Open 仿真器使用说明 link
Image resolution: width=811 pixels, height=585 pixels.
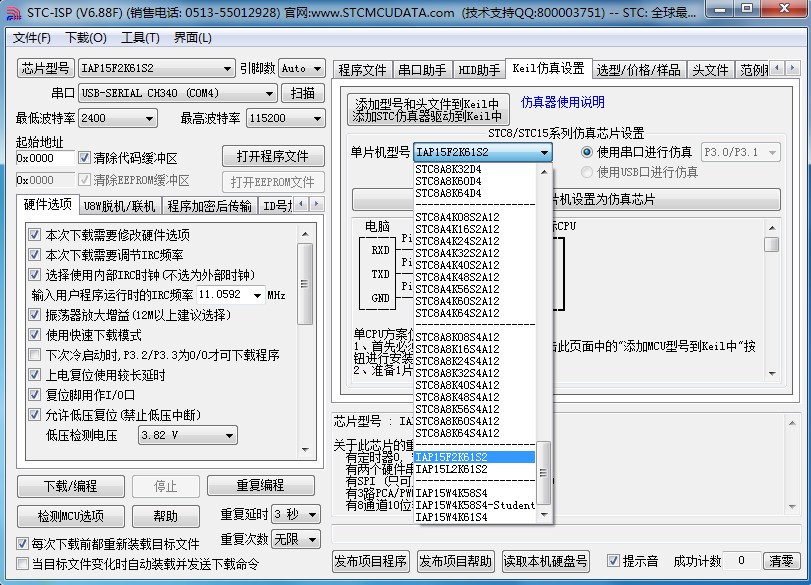click(563, 102)
